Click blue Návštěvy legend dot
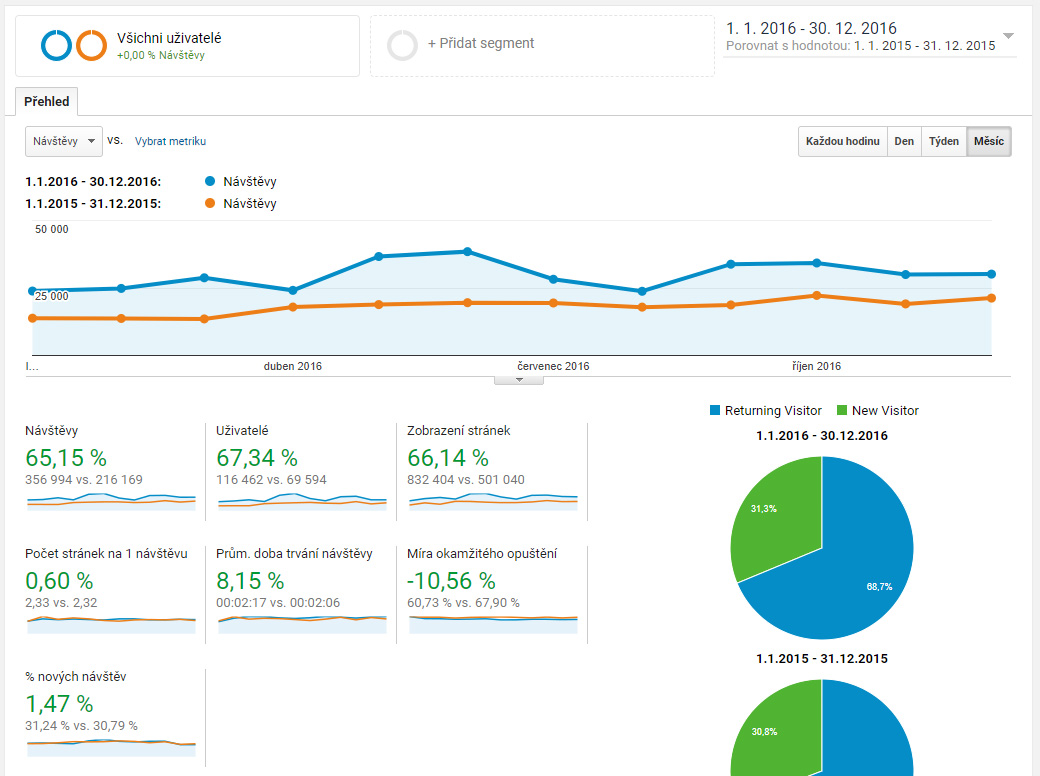Viewport: 1040px width, 776px height. (x=210, y=181)
